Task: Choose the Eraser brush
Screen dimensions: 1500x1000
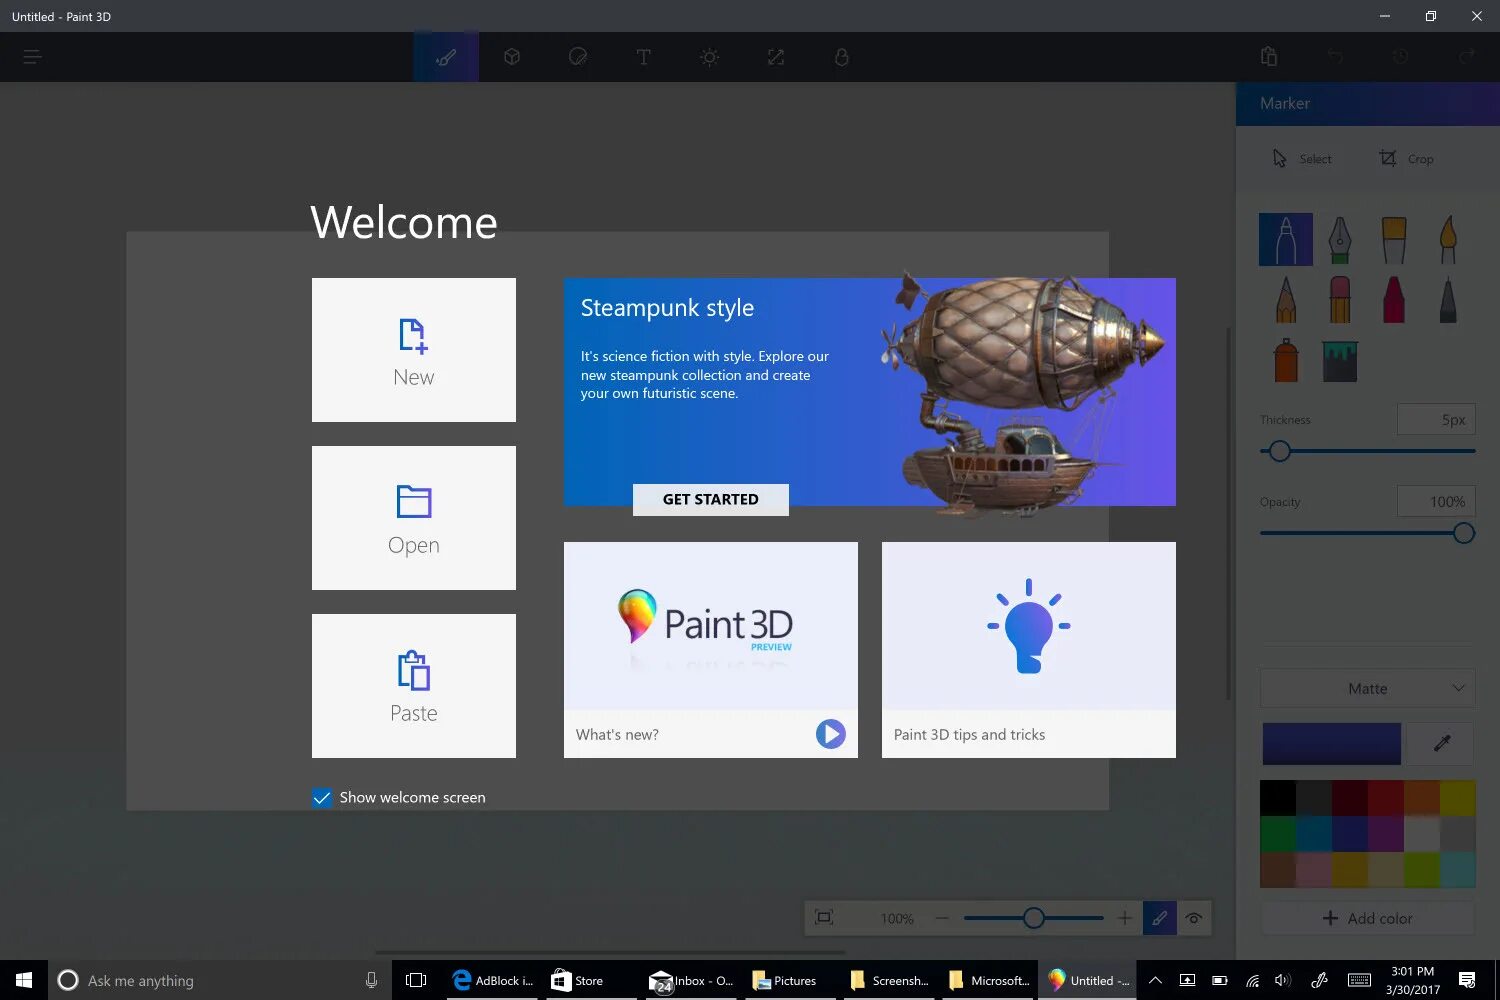Action: click(x=1340, y=299)
